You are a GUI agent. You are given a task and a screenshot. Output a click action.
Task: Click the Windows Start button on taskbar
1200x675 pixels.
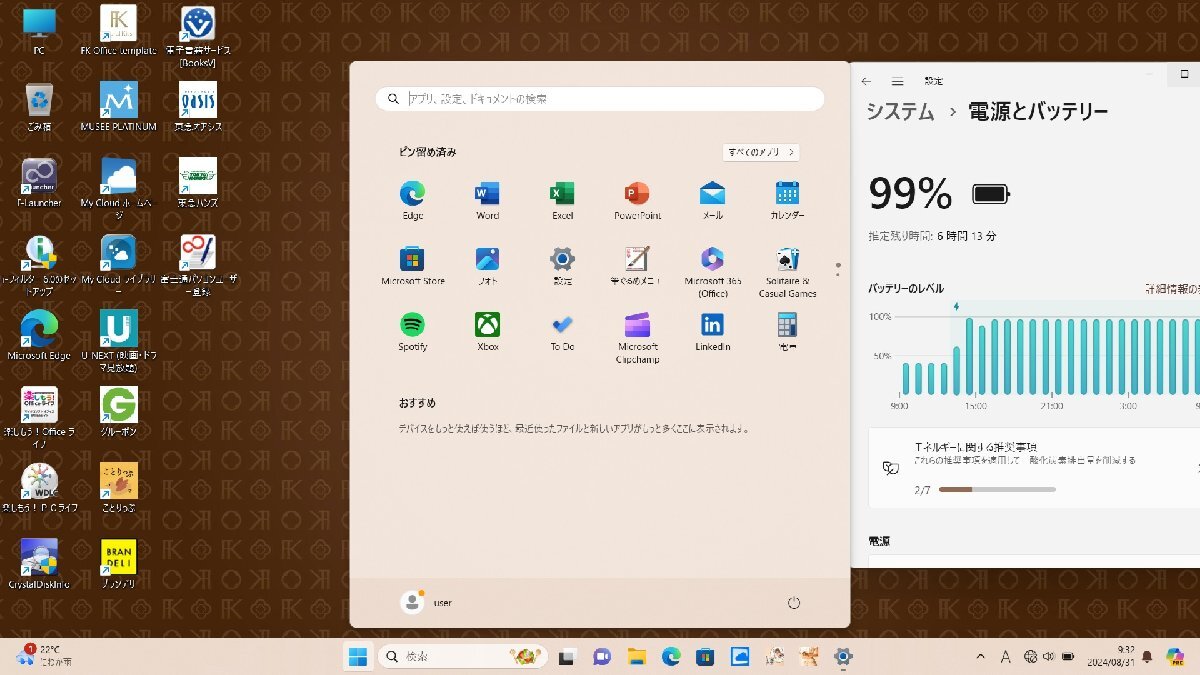(x=357, y=656)
